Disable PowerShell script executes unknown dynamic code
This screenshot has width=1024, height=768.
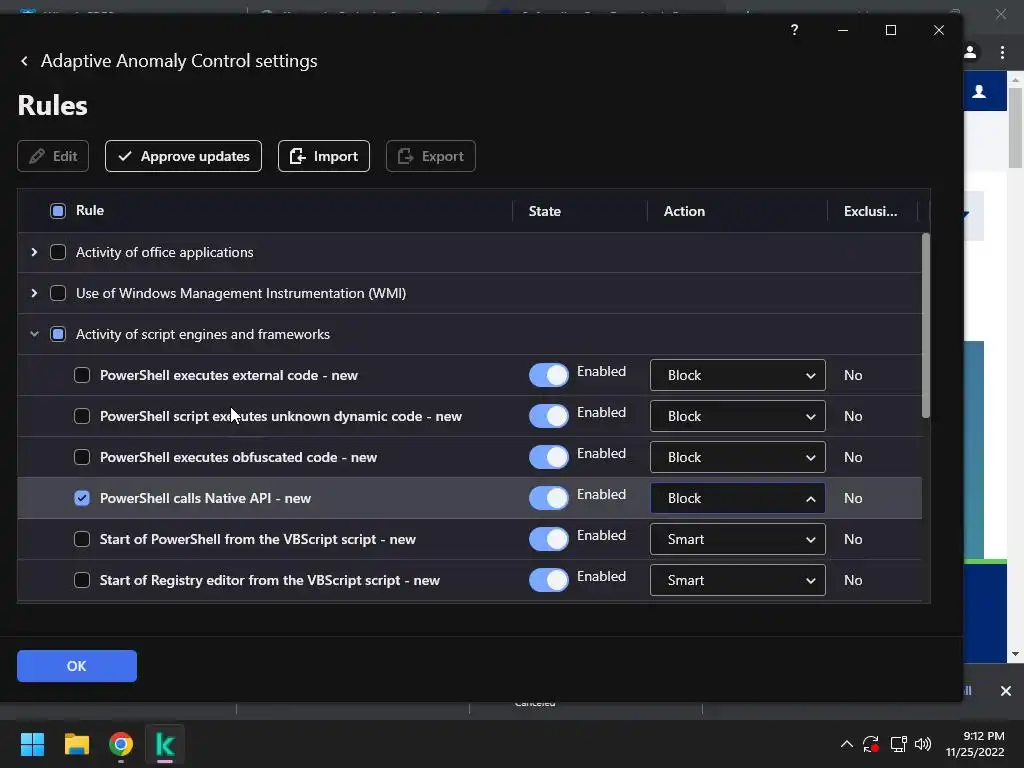pos(549,416)
